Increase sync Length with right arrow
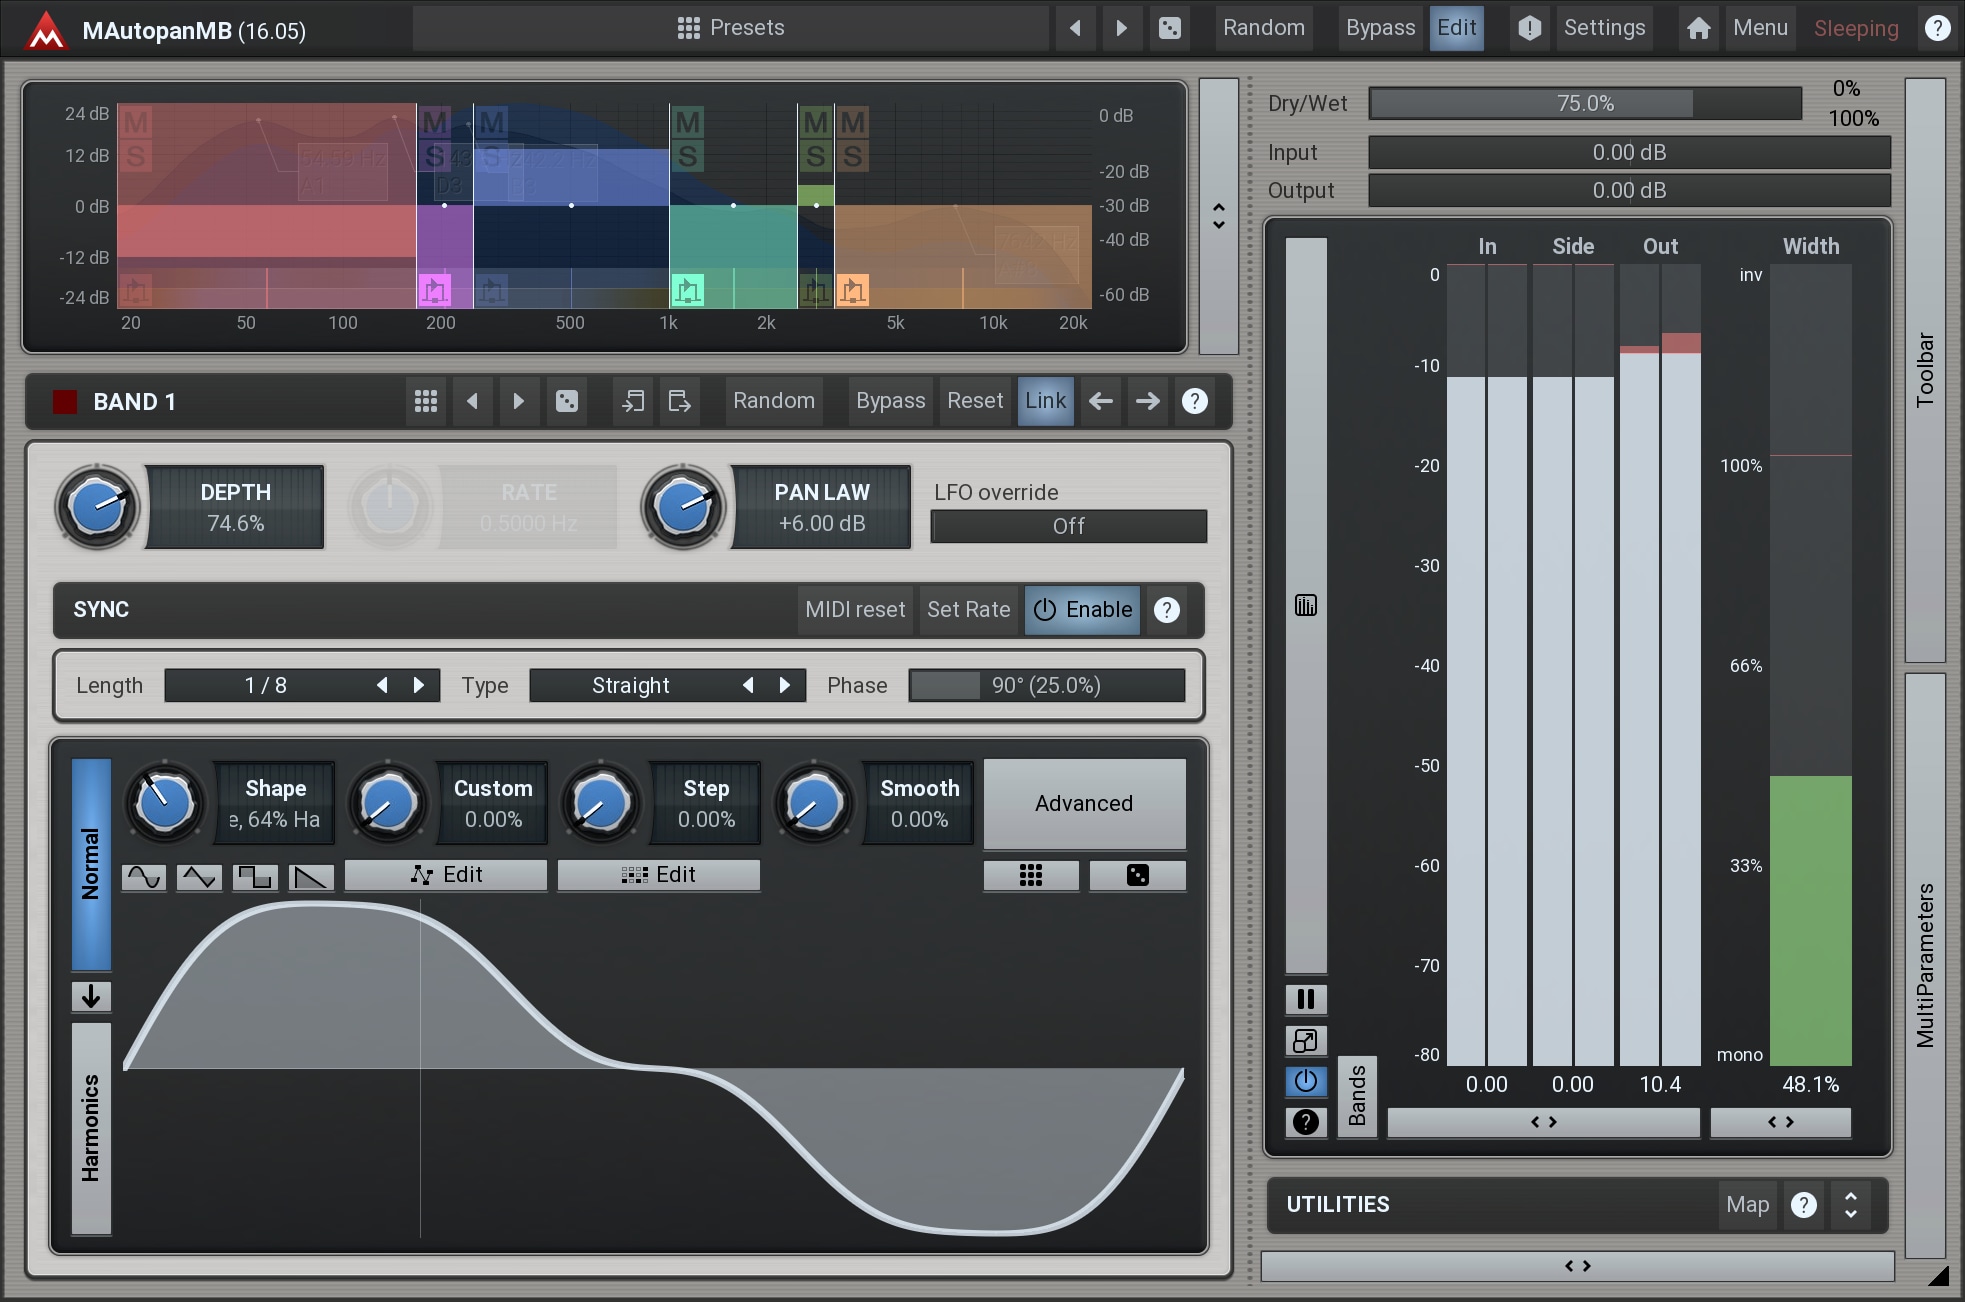 [419, 685]
